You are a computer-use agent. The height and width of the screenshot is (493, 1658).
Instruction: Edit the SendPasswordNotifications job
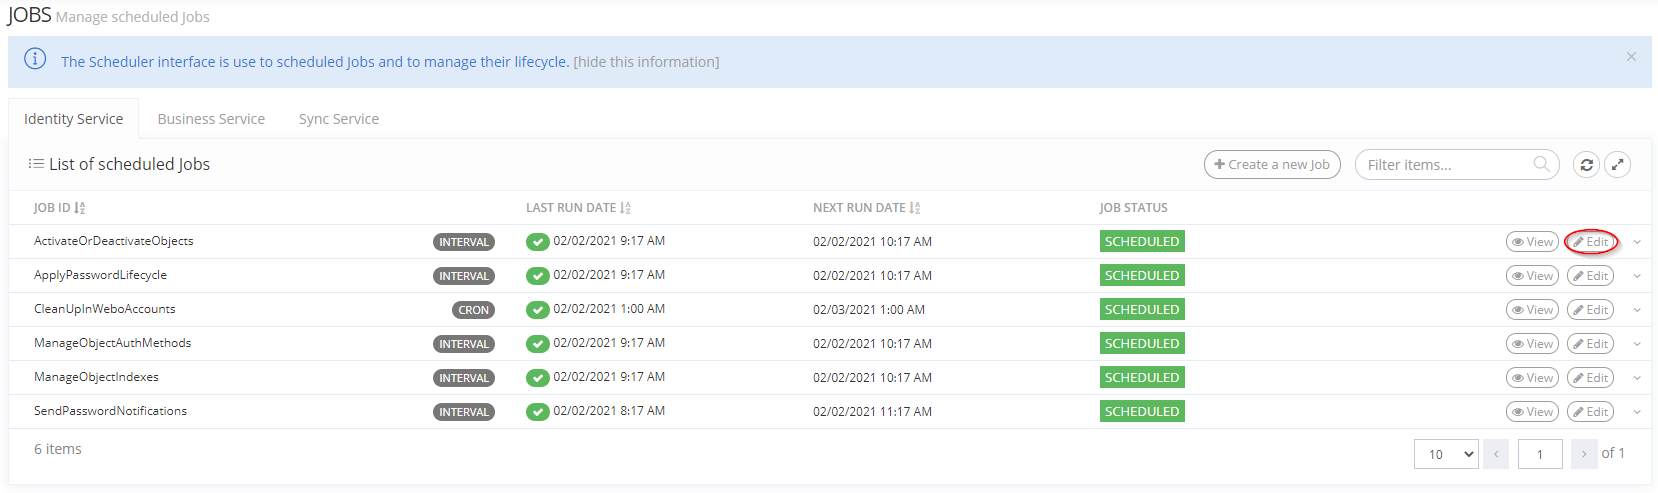pyautogui.click(x=1590, y=412)
